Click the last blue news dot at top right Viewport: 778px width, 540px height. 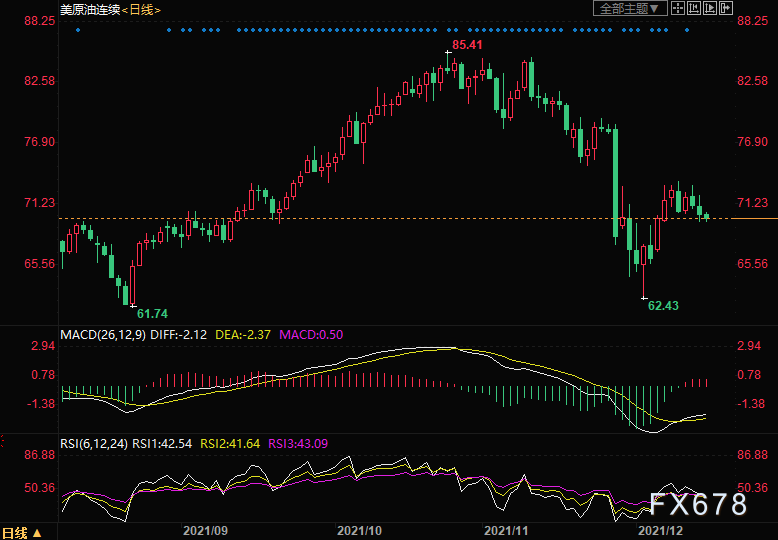(687, 30)
